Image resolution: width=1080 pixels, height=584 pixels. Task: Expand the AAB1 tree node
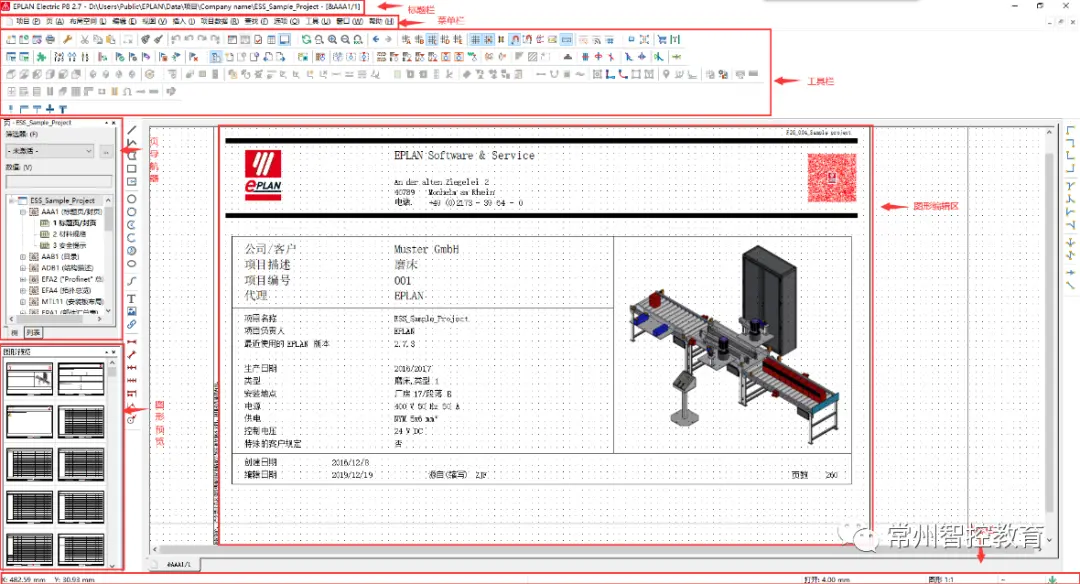(23, 256)
